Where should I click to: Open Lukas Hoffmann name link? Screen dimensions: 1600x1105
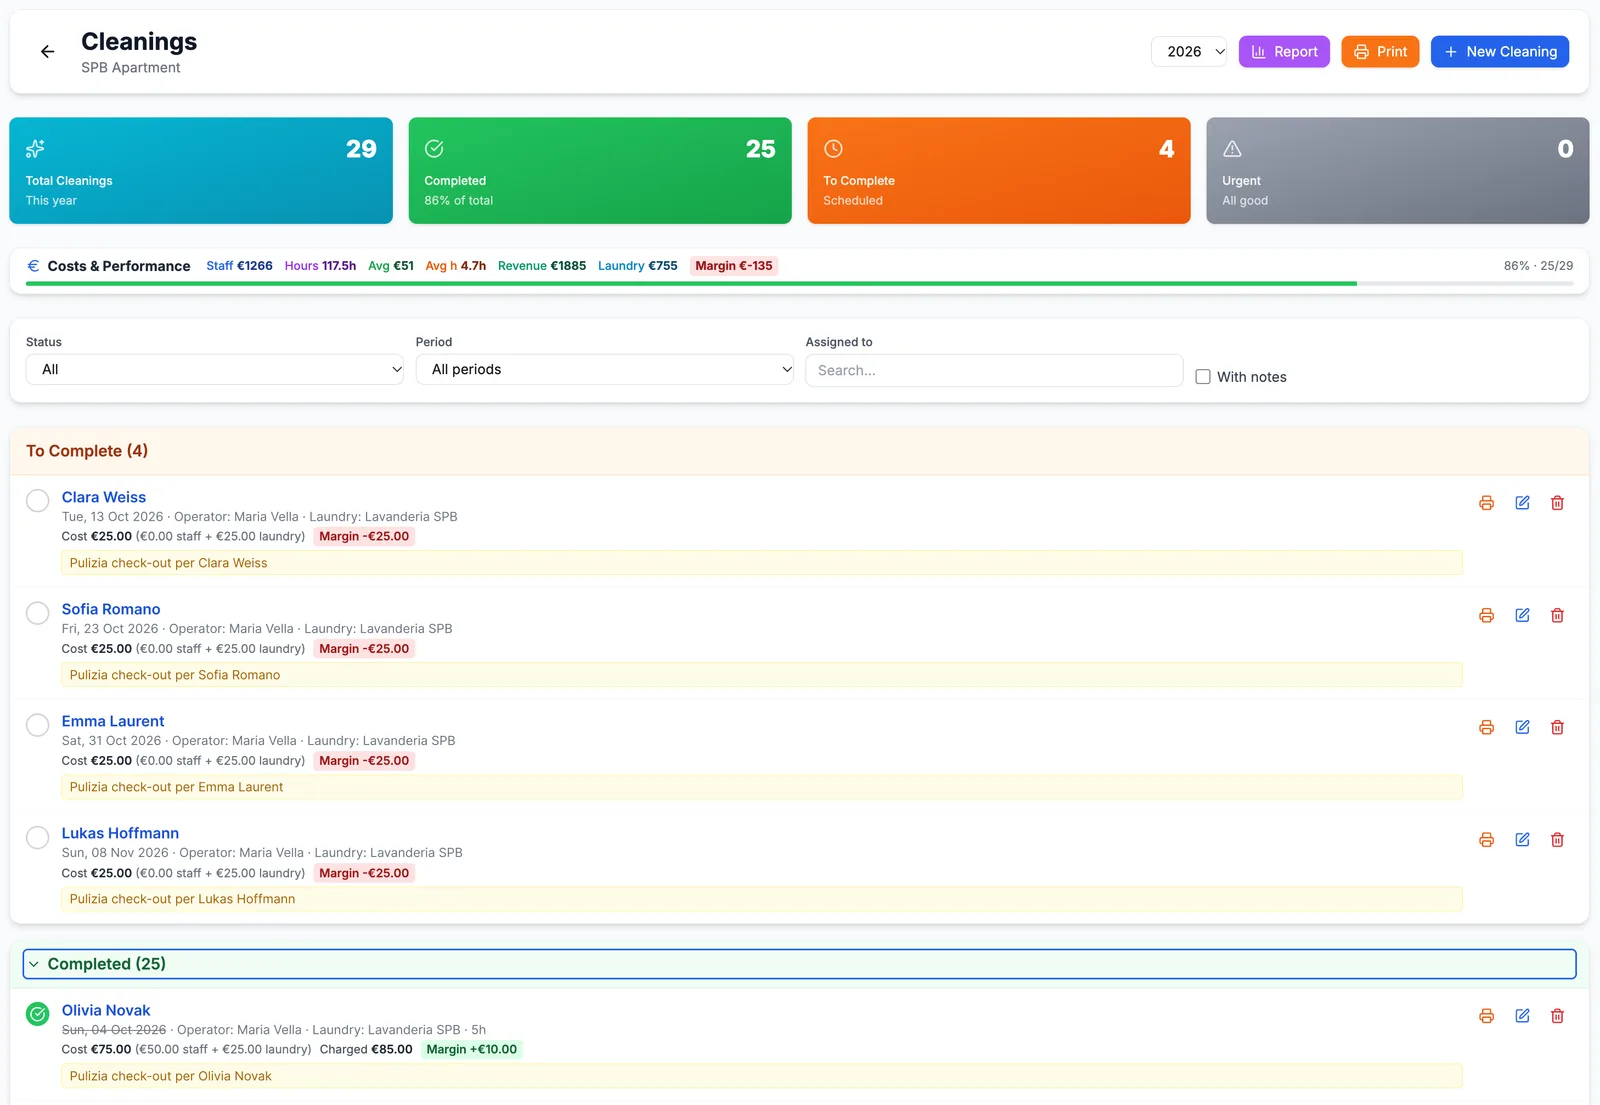[x=120, y=833]
